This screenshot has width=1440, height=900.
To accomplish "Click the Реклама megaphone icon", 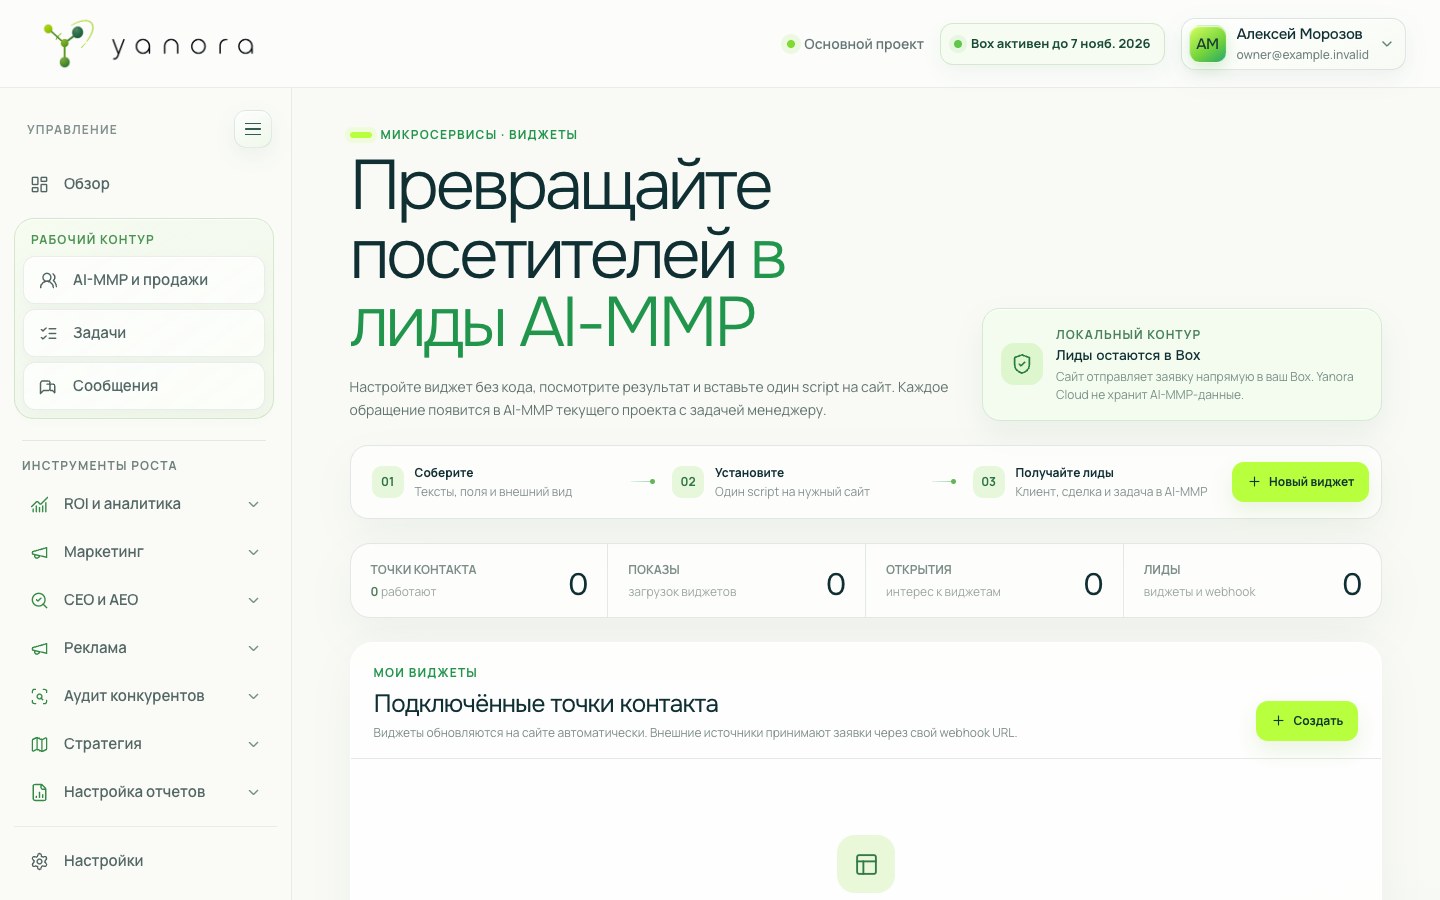I will (40, 648).
